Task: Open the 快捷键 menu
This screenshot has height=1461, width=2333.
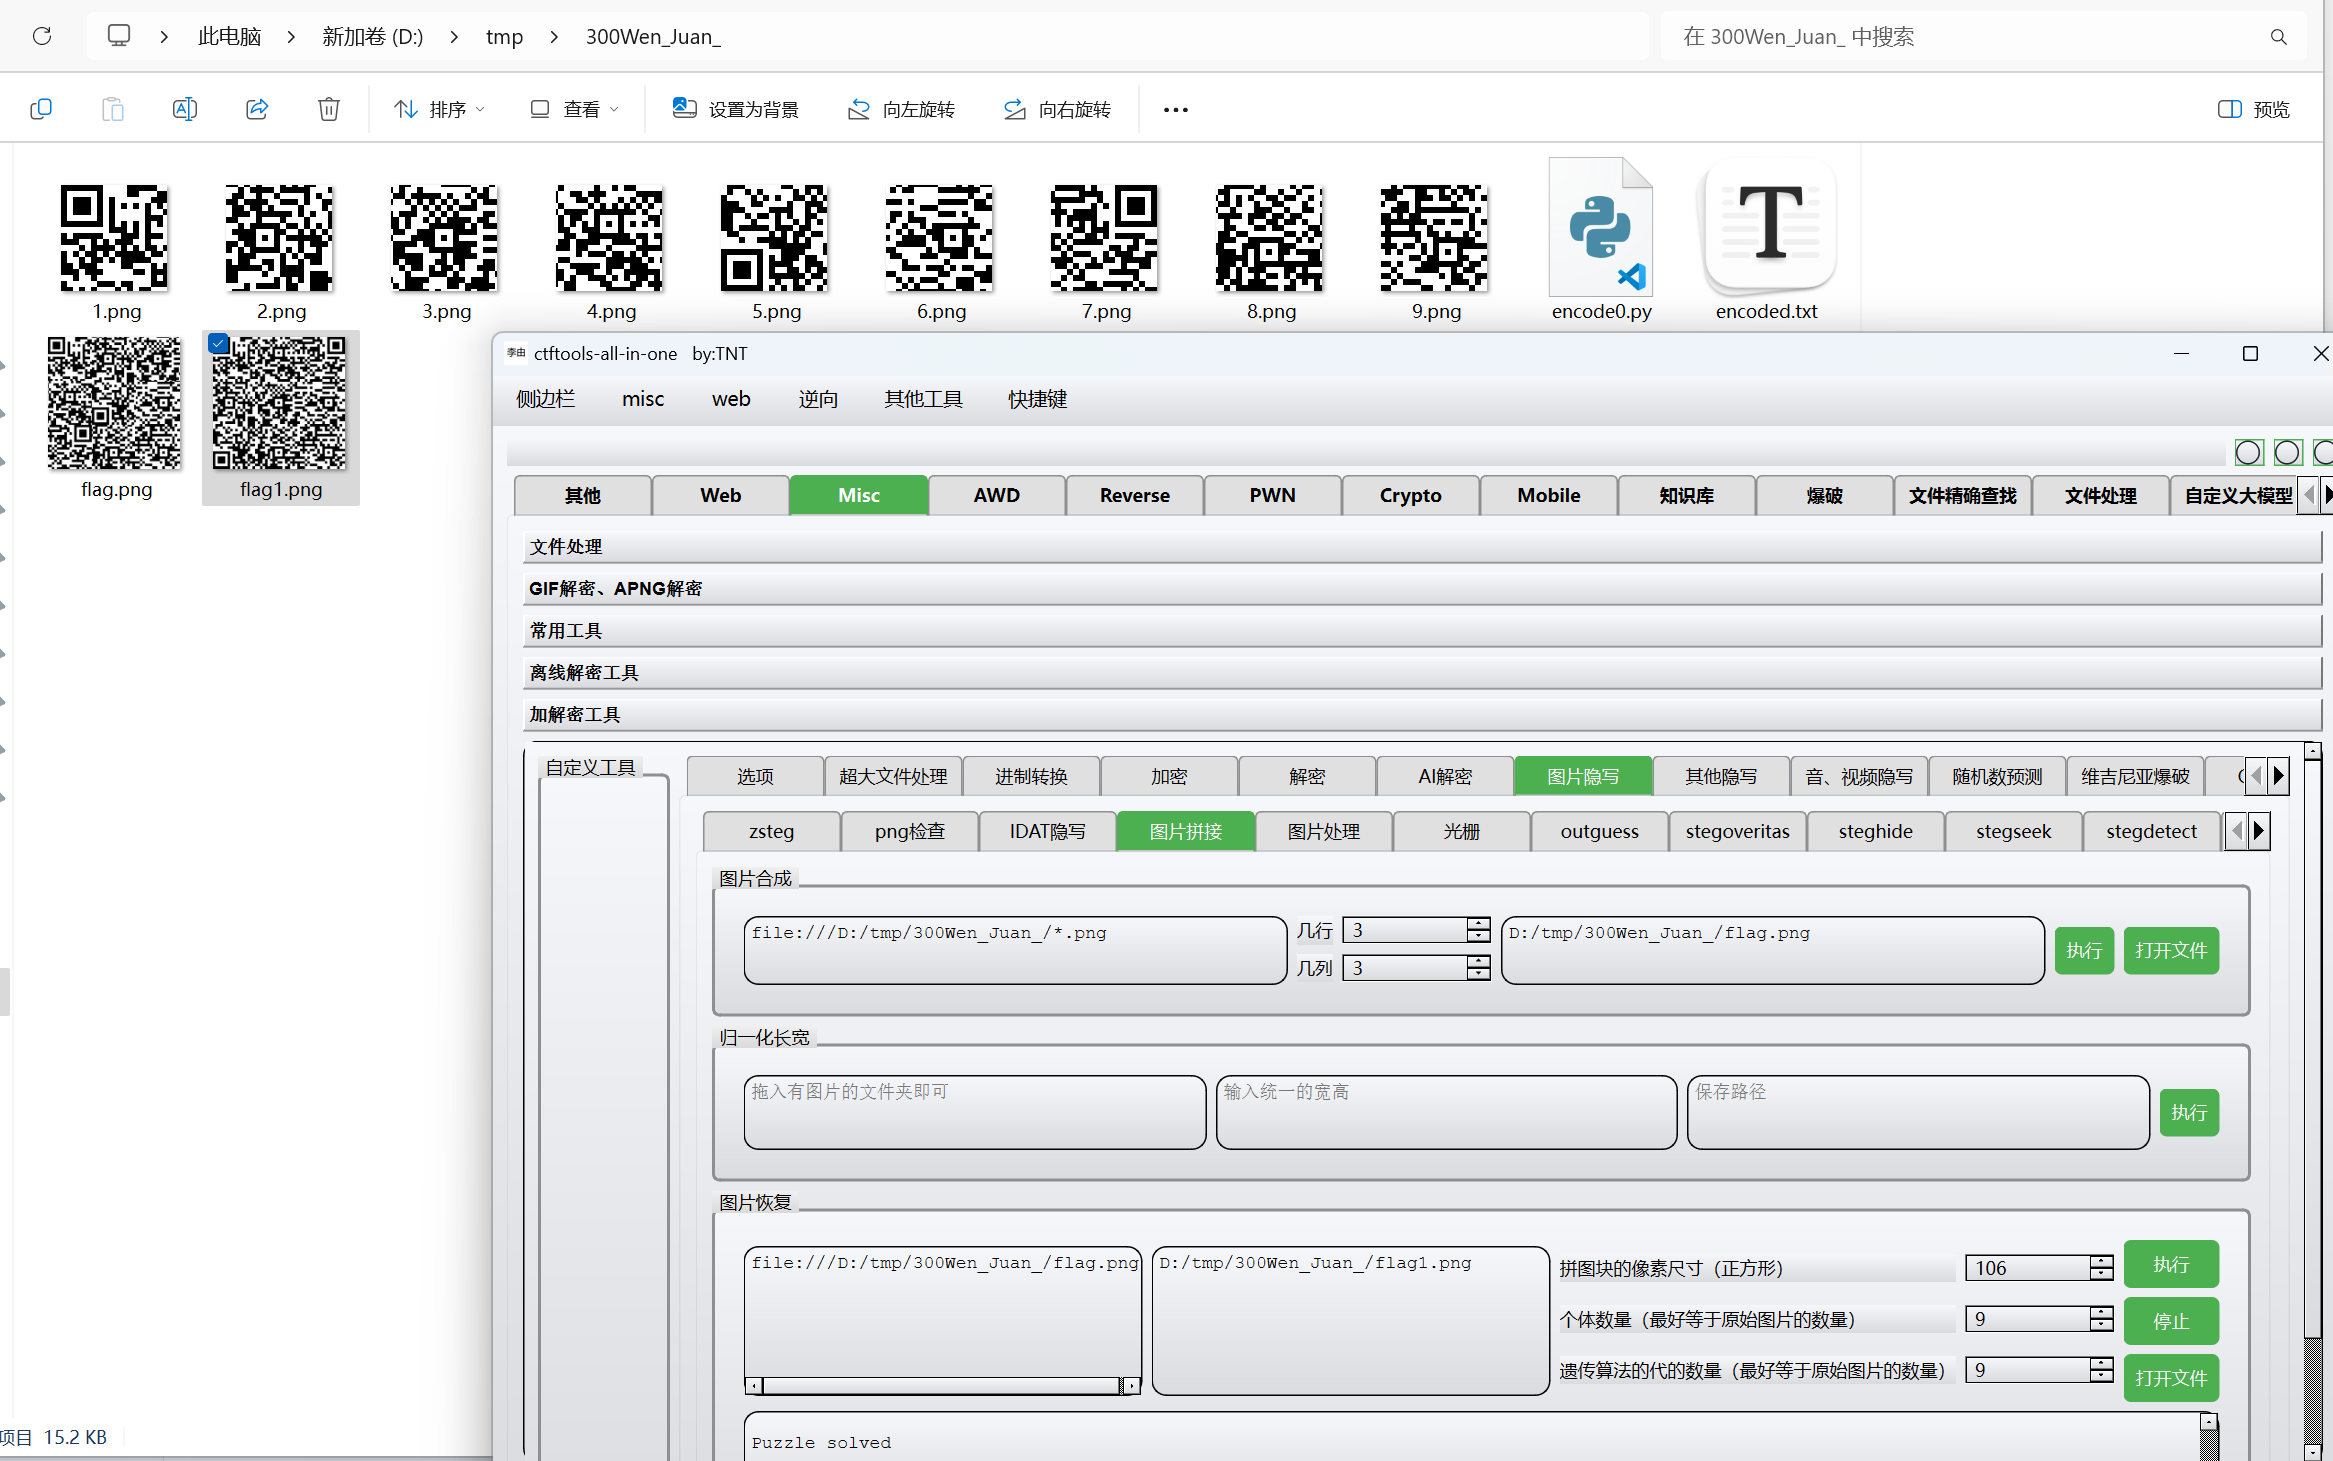Action: coord(1038,399)
